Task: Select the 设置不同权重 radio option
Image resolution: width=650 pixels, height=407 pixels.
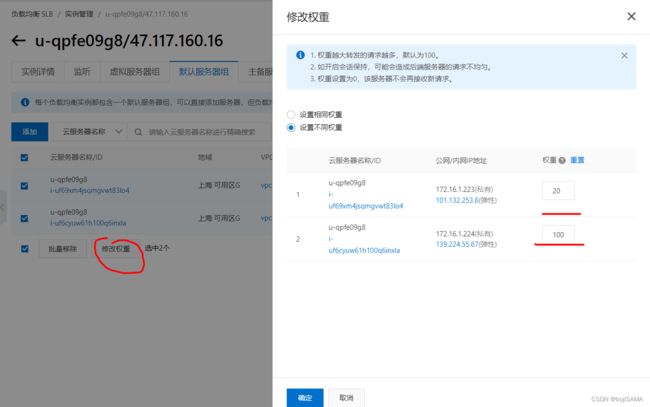Action: click(291, 127)
